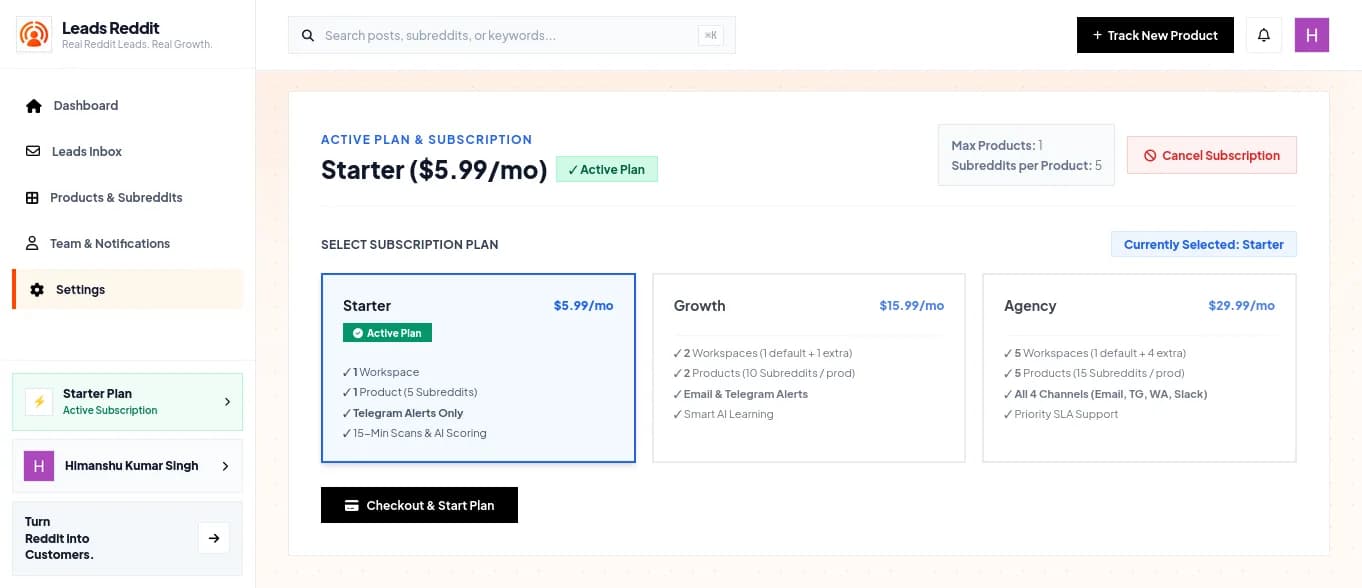Screen dimensions: 1362x588
Task: Go to Products & Subreddits
Action: pyautogui.click(x=127, y=198)
